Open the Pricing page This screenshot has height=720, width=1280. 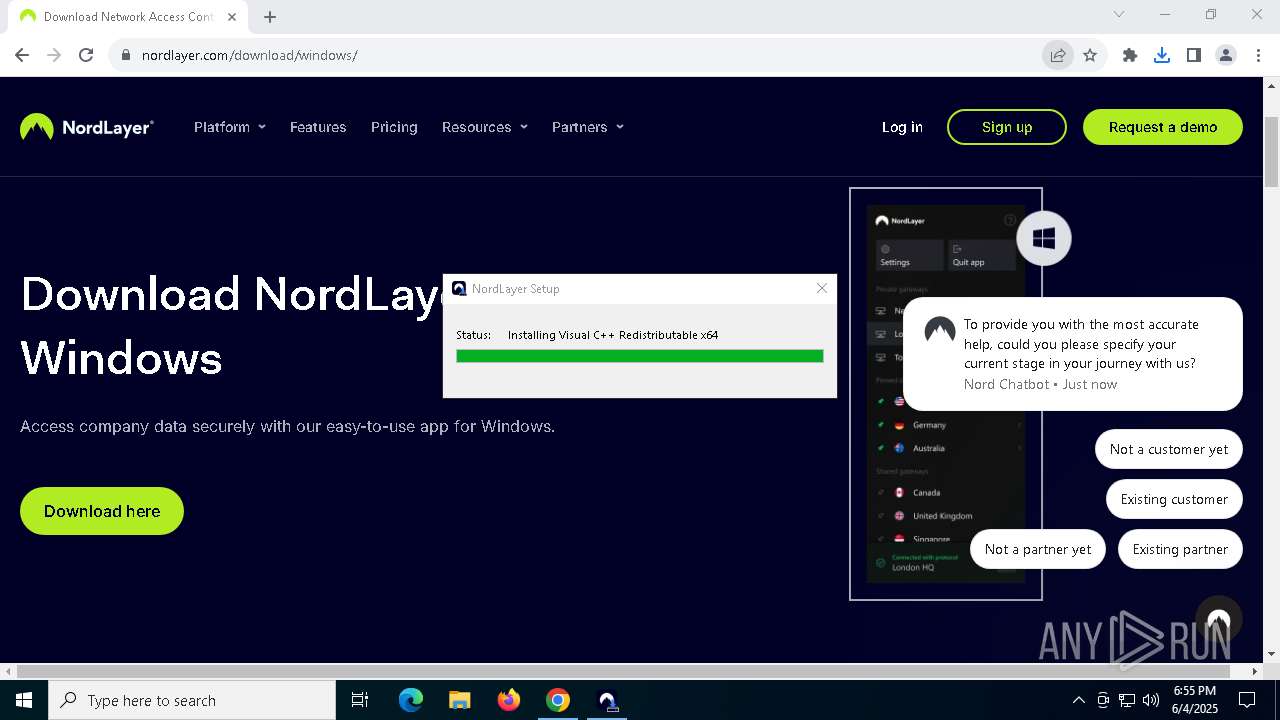click(394, 127)
